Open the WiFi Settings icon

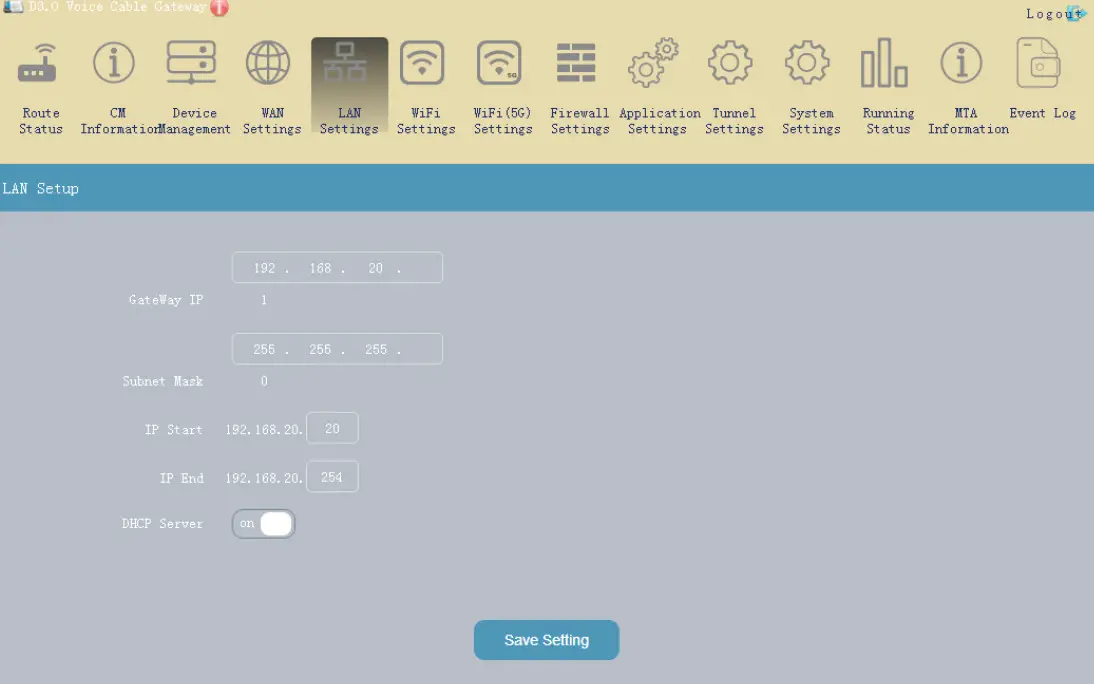pos(422,62)
